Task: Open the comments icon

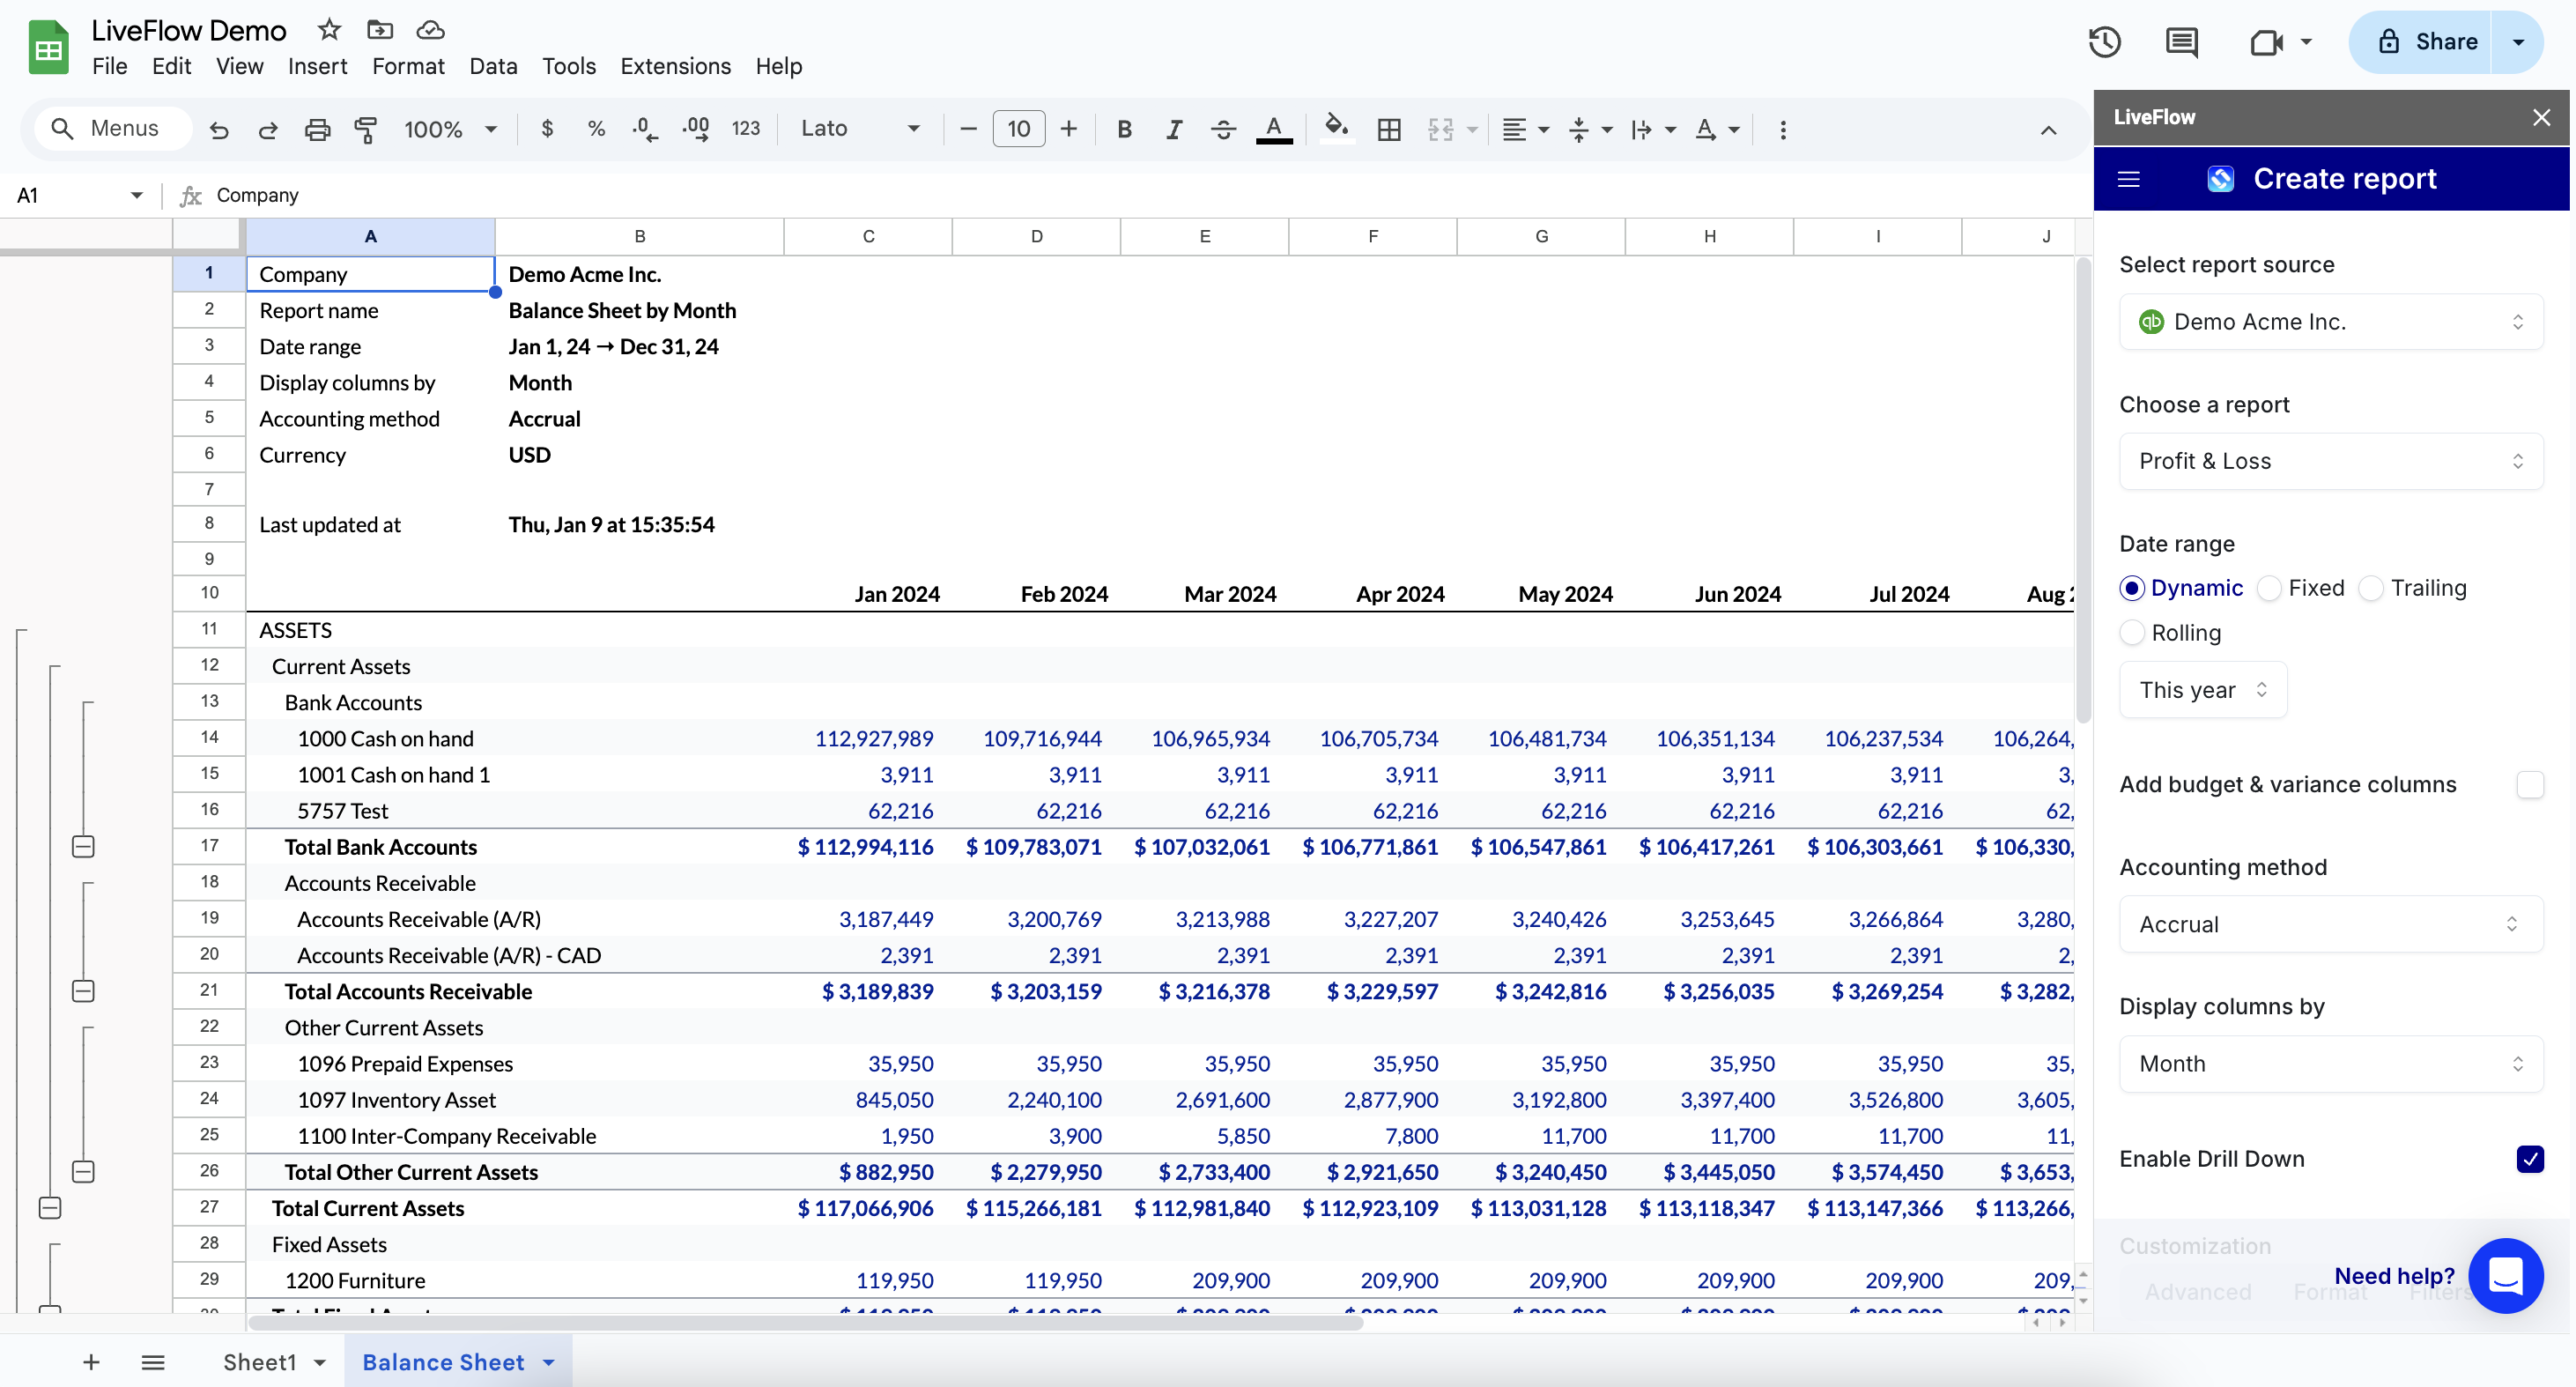Action: pos(2181,42)
